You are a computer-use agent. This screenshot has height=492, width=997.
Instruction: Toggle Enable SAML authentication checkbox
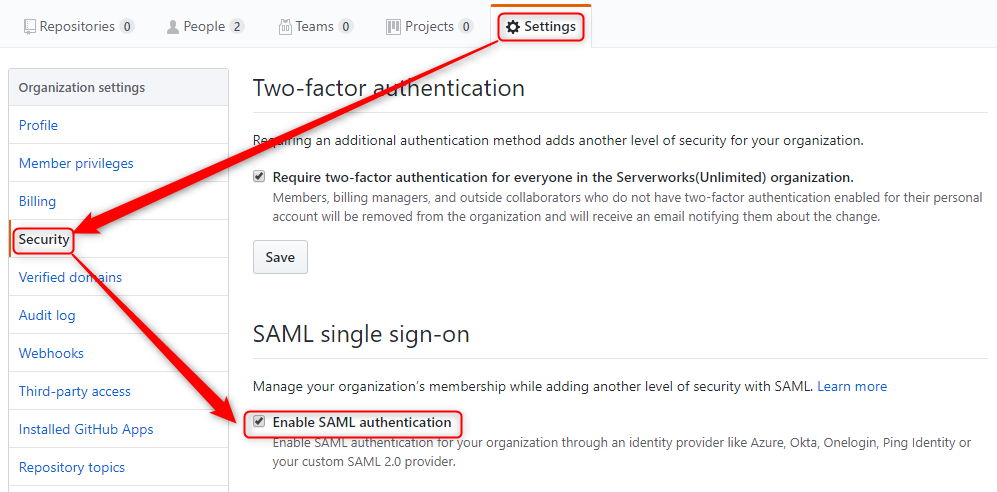pos(259,421)
